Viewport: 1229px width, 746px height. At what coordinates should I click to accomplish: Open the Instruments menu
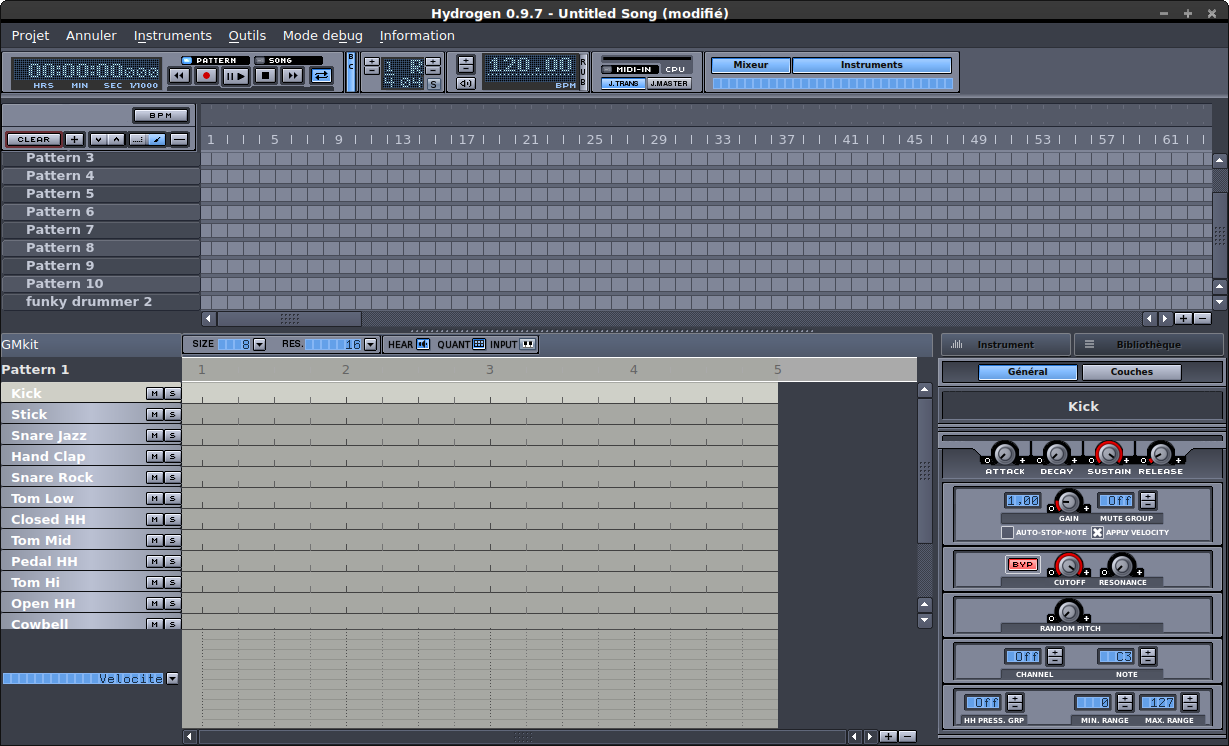tap(173, 35)
